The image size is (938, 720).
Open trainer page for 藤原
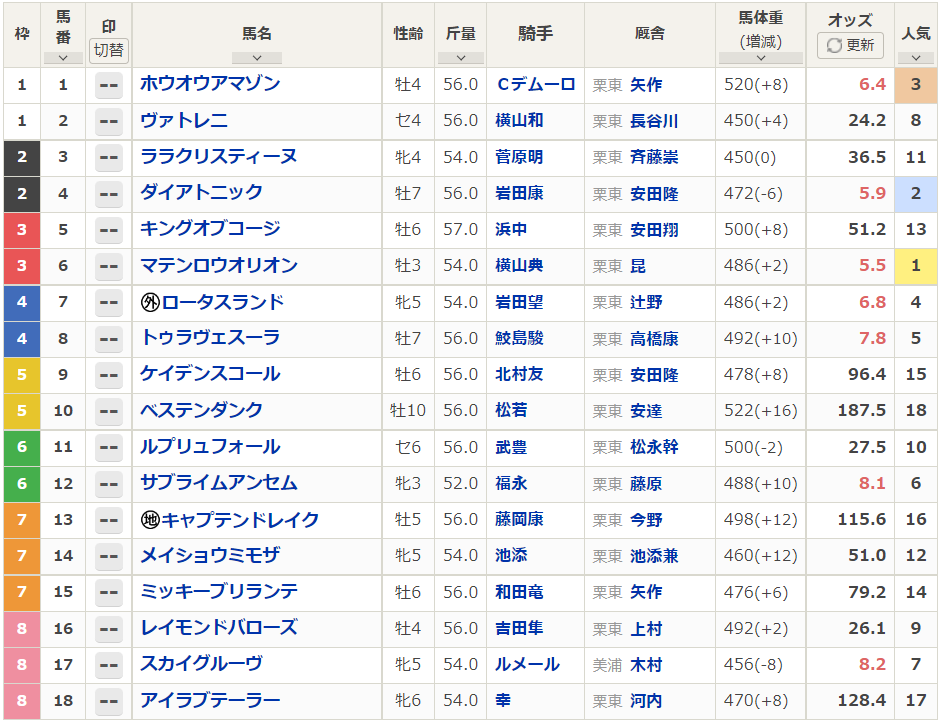[x=646, y=484]
